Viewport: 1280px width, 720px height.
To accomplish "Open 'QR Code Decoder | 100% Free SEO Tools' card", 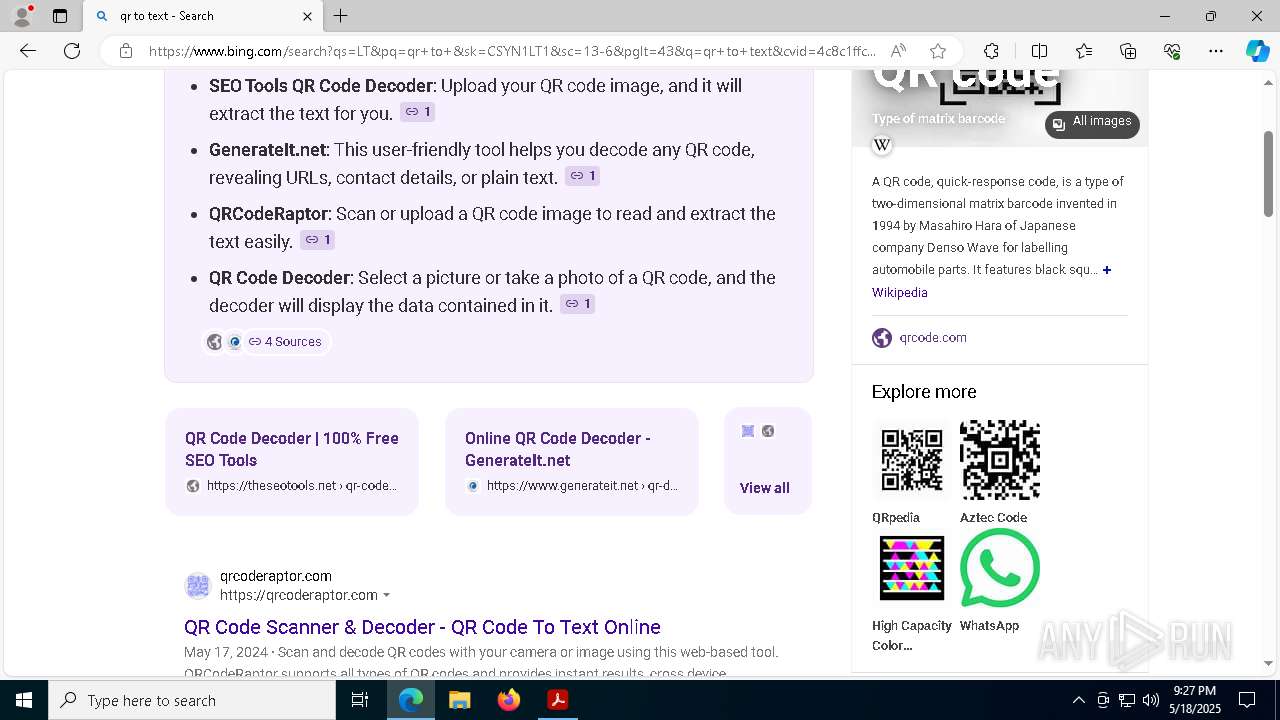I will tap(292, 462).
